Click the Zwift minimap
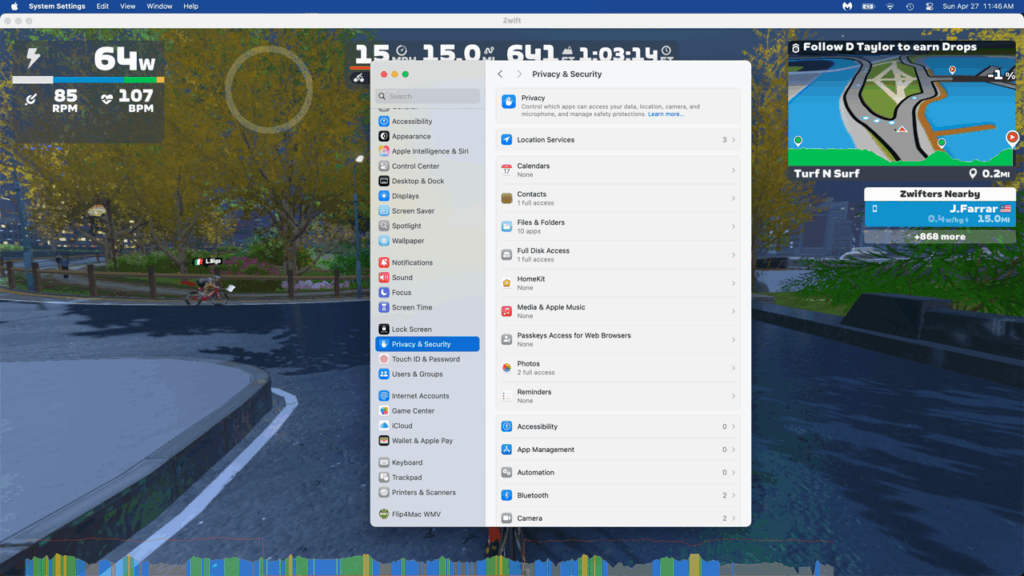Screen dimensions: 1024x576 (902, 110)
